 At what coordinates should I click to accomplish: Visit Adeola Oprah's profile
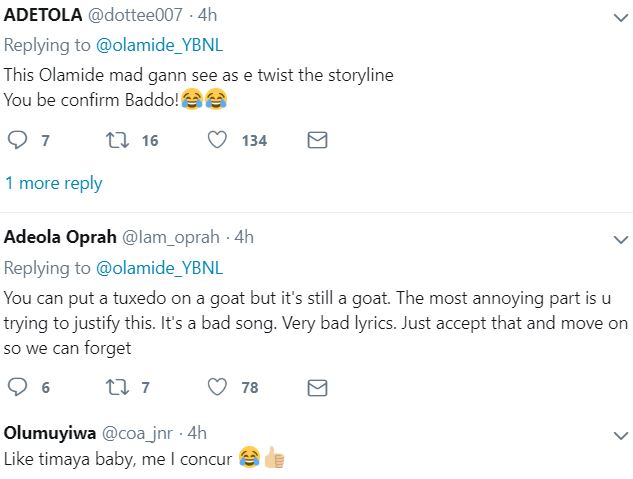60,237
